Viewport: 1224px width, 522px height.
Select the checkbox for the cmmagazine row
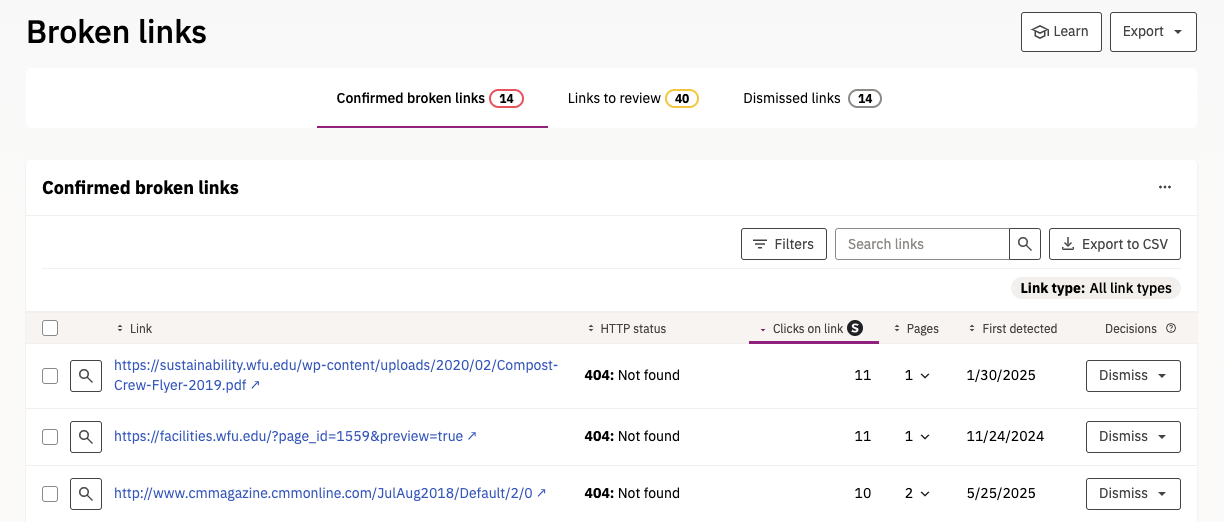50,494
